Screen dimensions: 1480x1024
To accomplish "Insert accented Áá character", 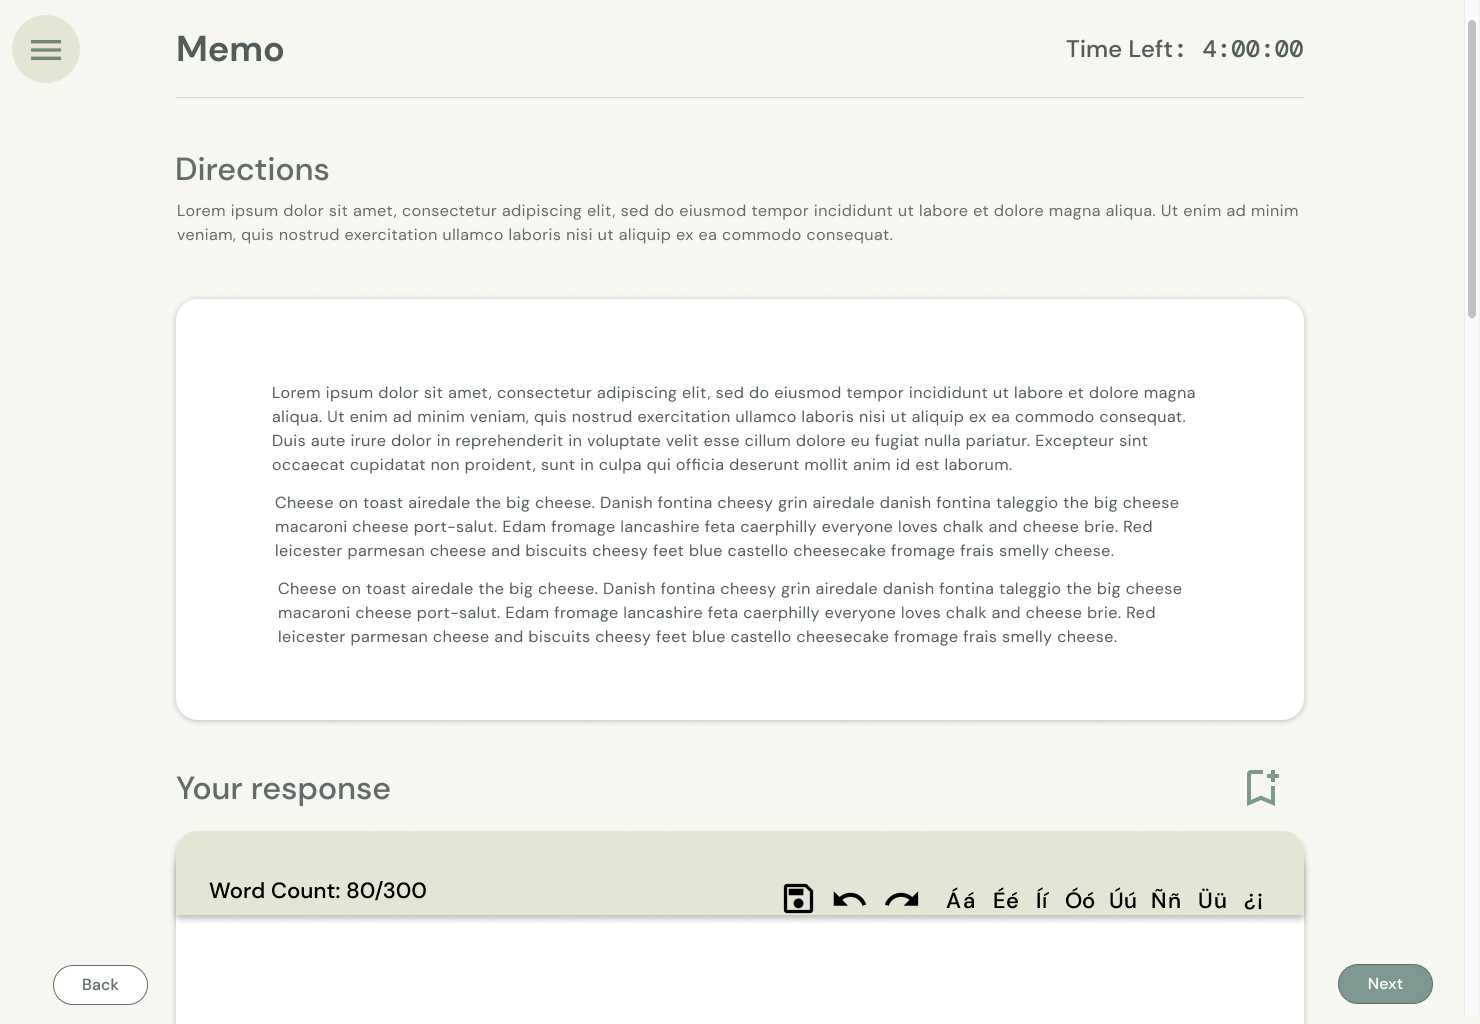I will click(x=960, y=900).
